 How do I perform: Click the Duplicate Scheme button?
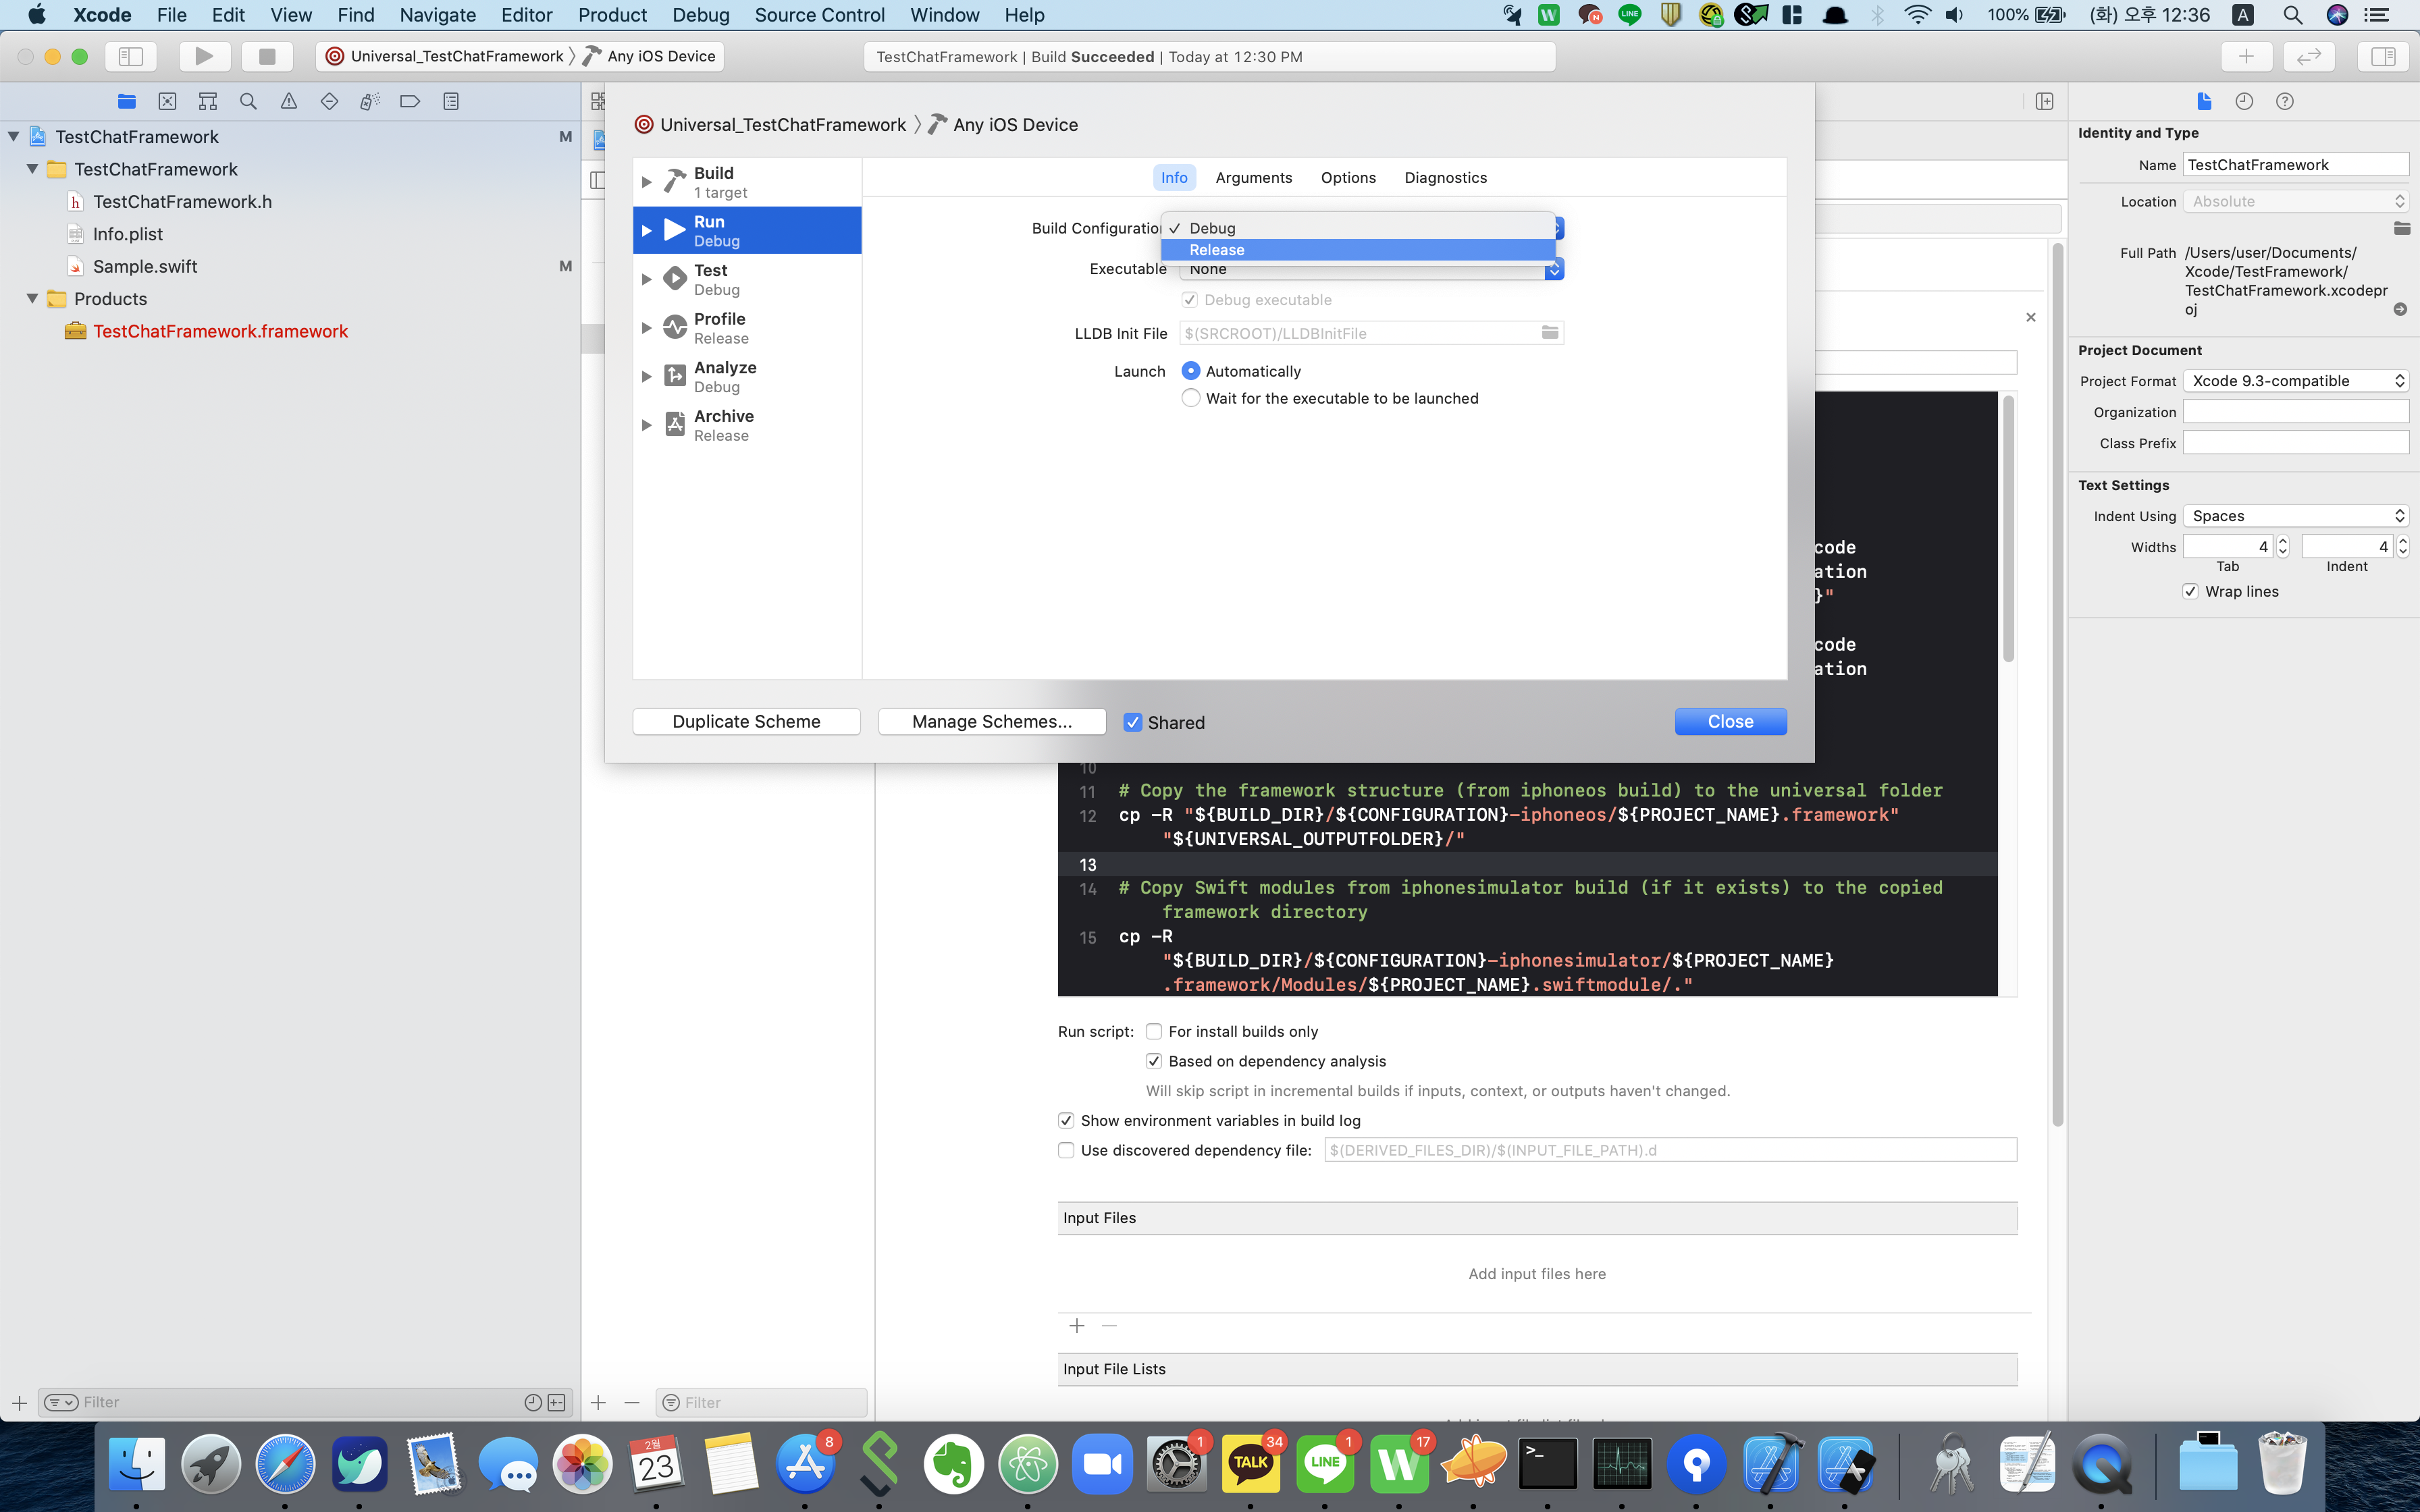pyautogui.click(x=746, y=721)
